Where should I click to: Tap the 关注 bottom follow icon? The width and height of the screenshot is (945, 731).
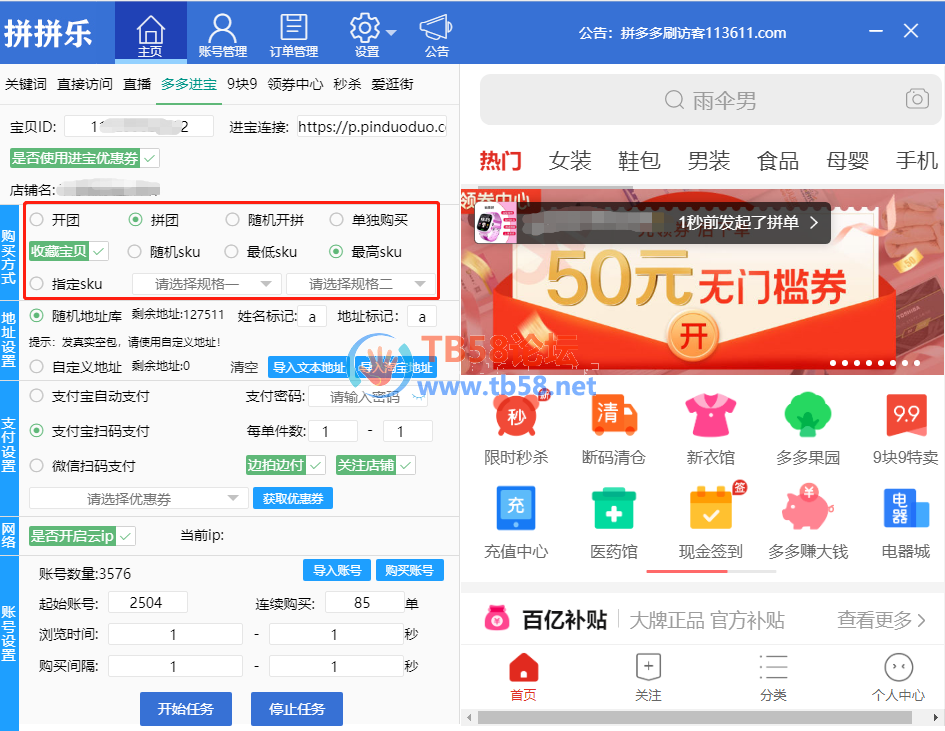click(648, 667)
